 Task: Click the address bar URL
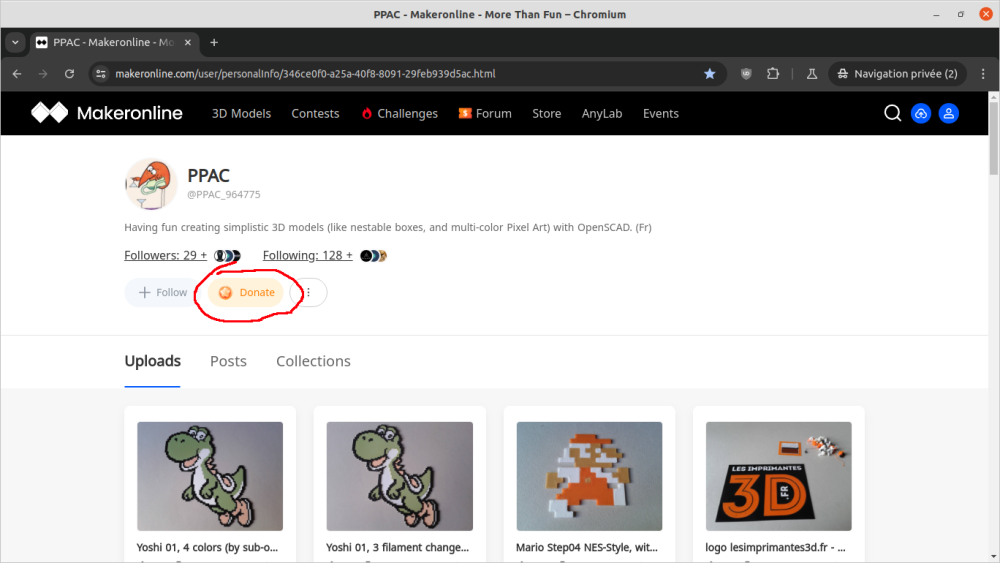[x=305, y=74]
